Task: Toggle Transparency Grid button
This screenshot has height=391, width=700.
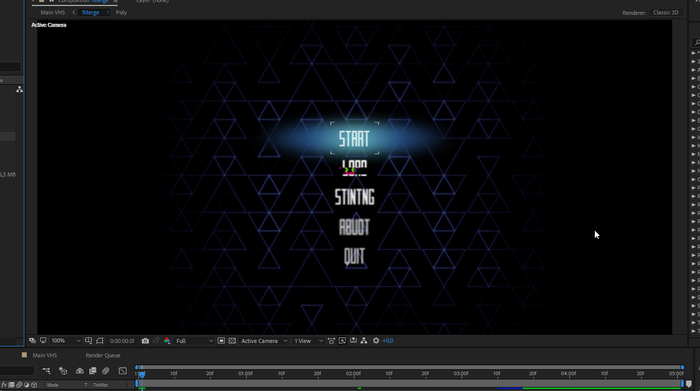Action: click(x=232, y=341)
